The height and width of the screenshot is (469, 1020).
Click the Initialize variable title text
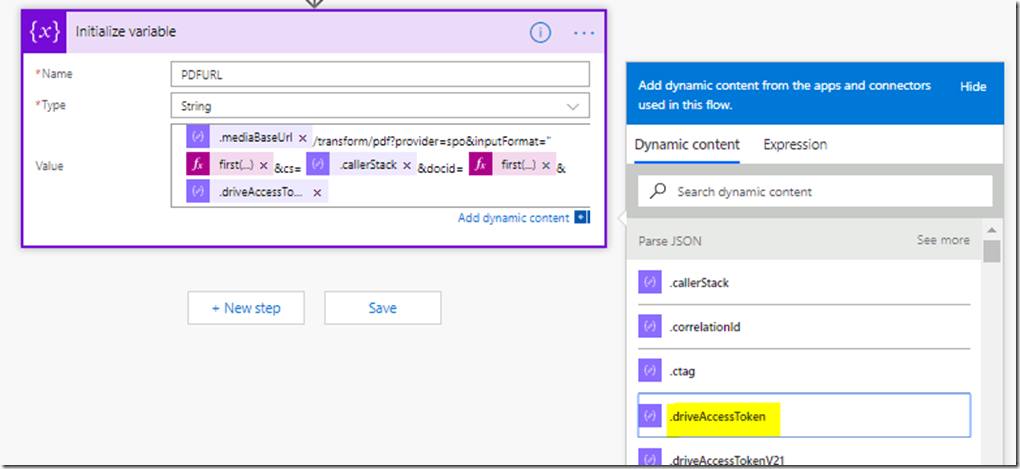(126, 32)
